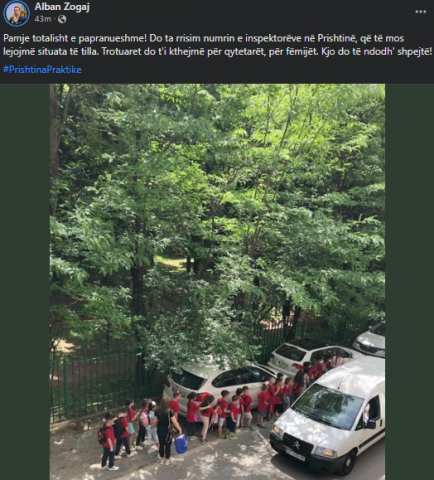Image resolution: width=434 pixels, height=480 pixels.
Task: Open Alban Zogaj's profile name link
Action: click(62, 6)
